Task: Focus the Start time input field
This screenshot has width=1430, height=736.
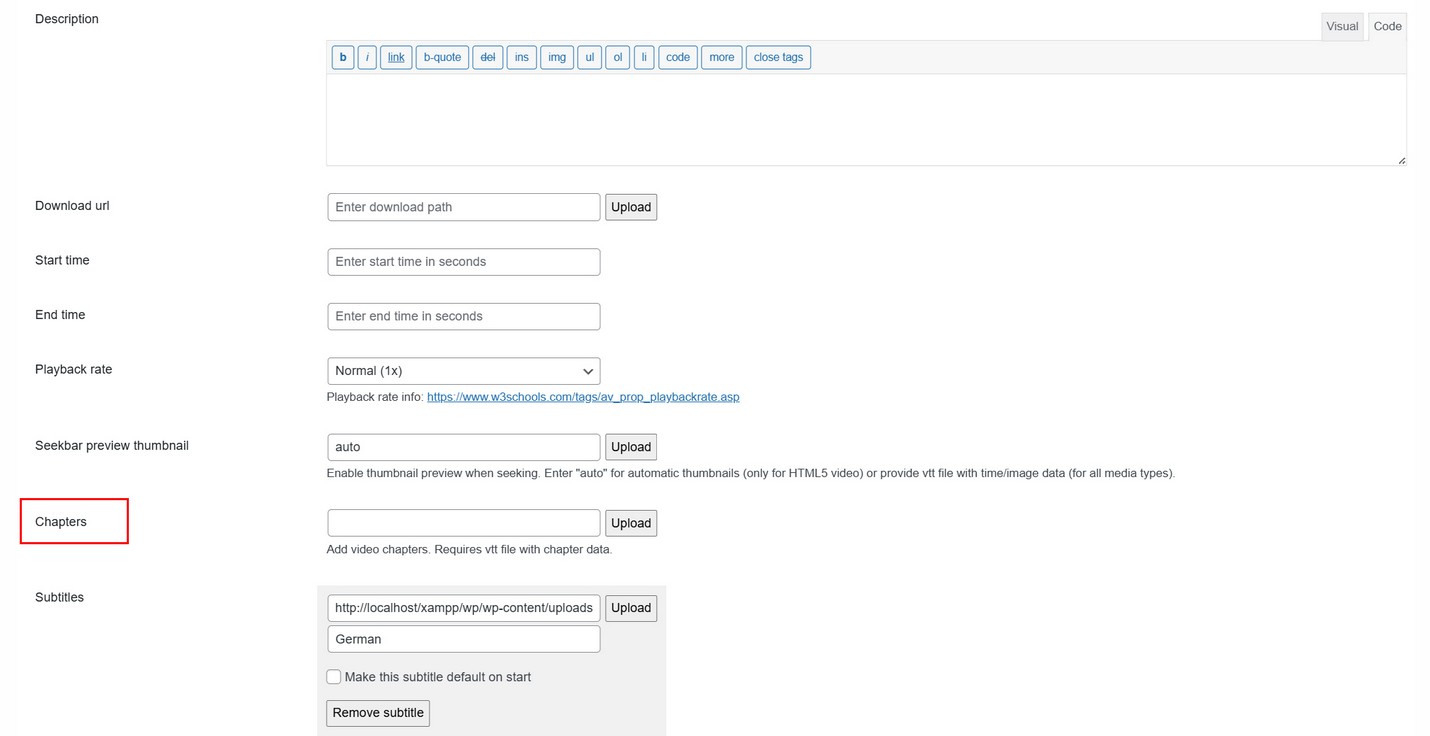Action: [x=463, y=262]
